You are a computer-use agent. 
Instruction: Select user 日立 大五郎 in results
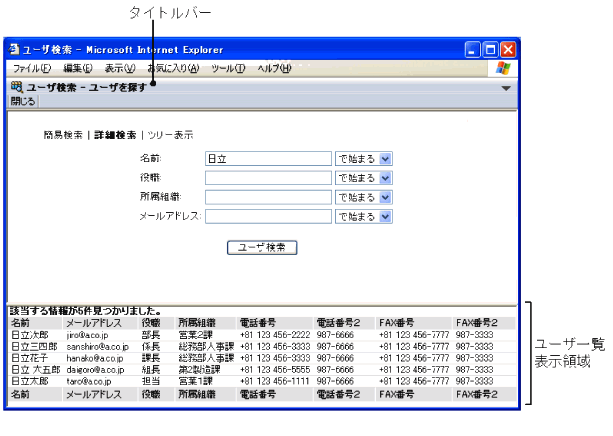36,370
